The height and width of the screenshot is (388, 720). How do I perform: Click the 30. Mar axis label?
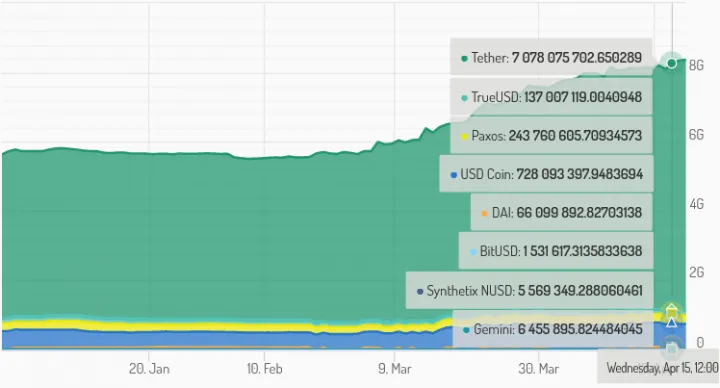tap(539, 369)
